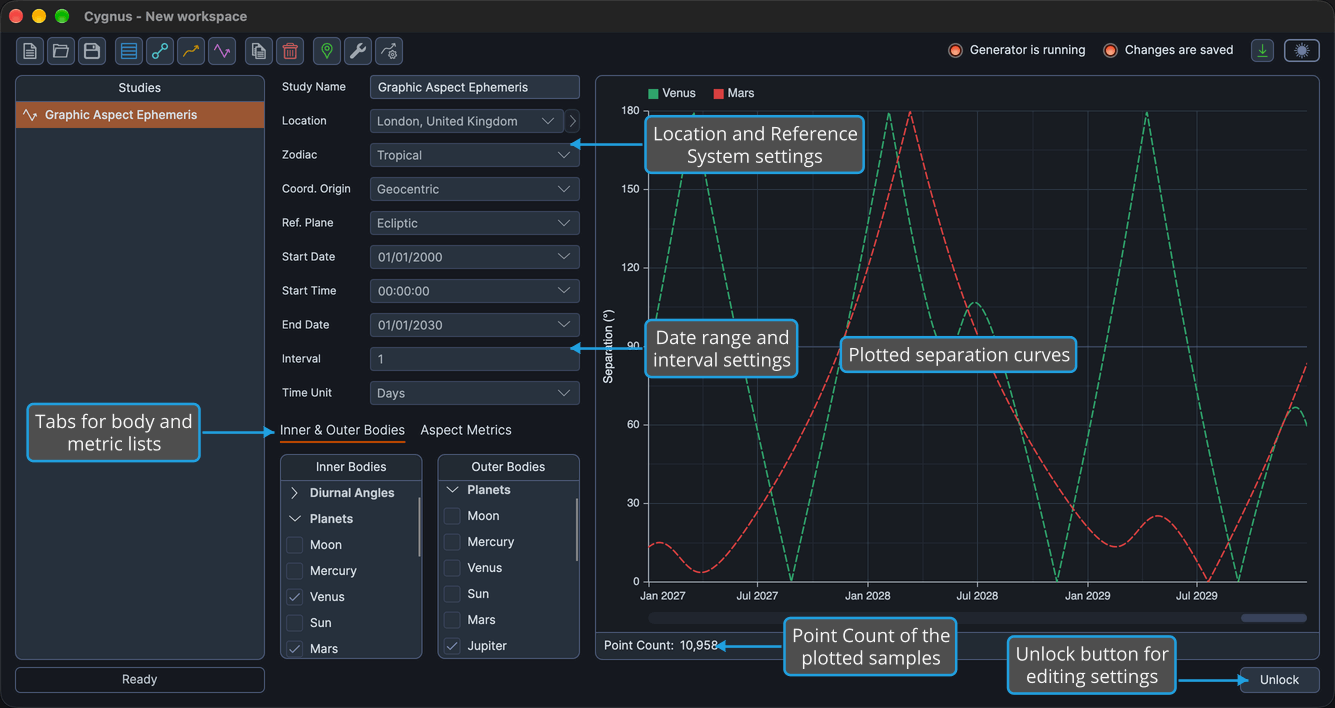
Task: Click the Unlock button
Action: [1279, 680]
